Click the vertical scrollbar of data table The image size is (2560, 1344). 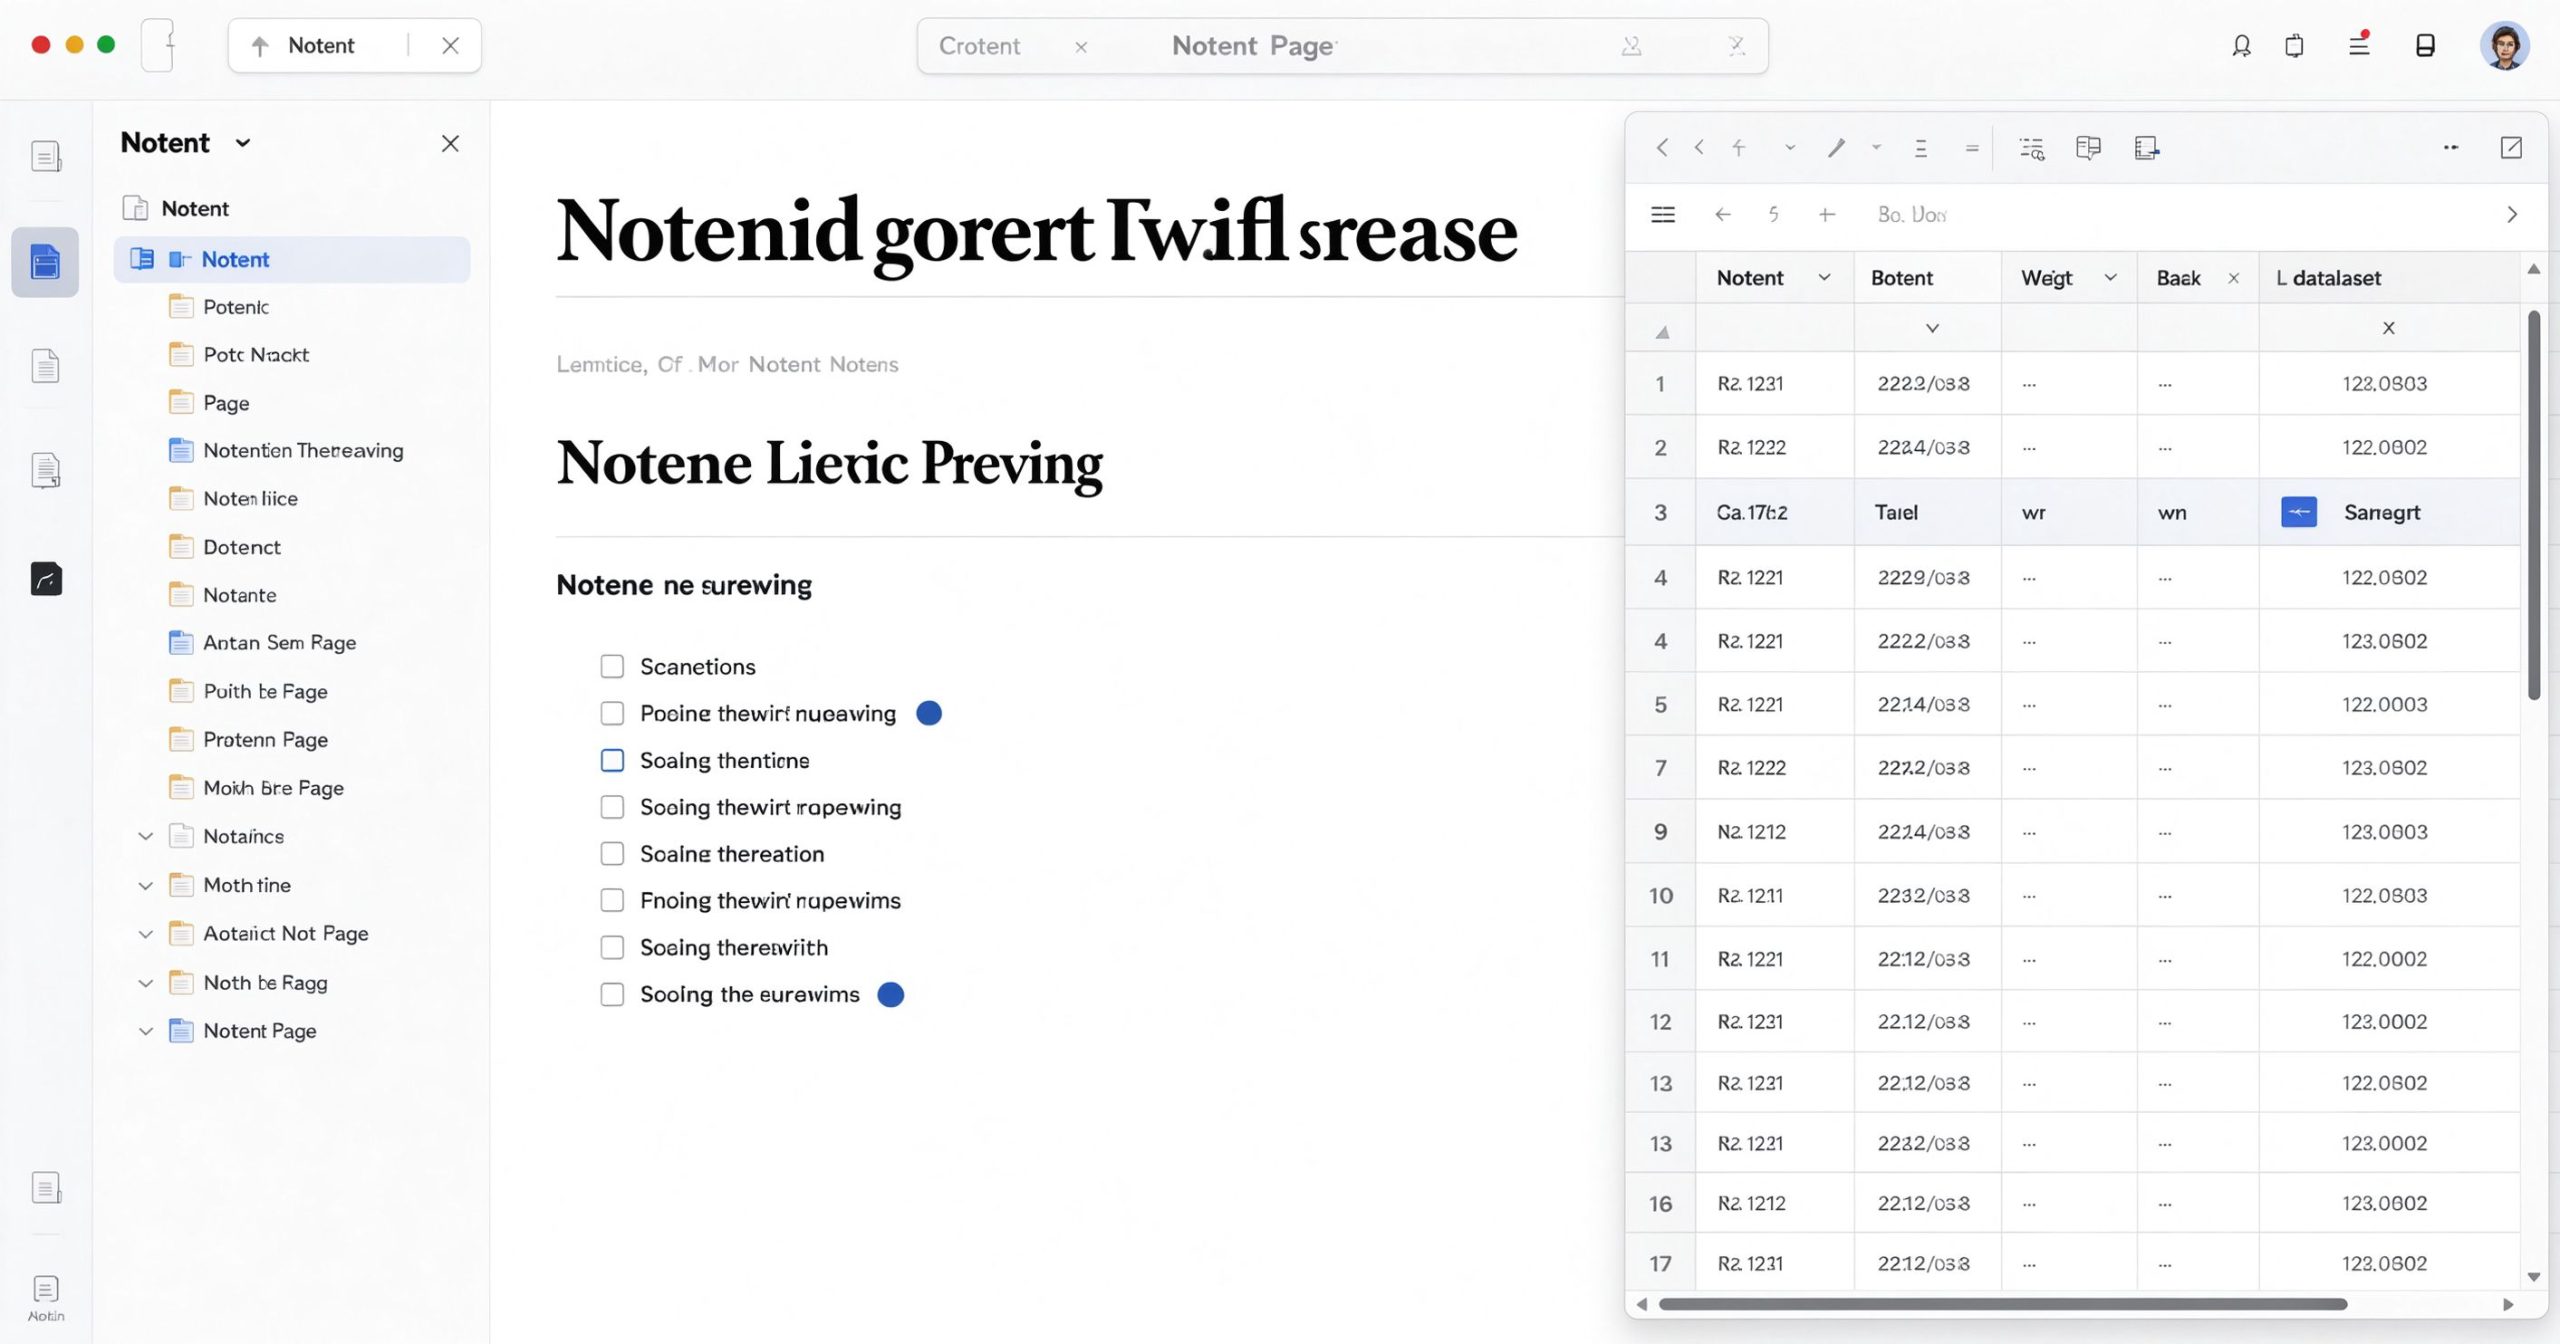2533,505
